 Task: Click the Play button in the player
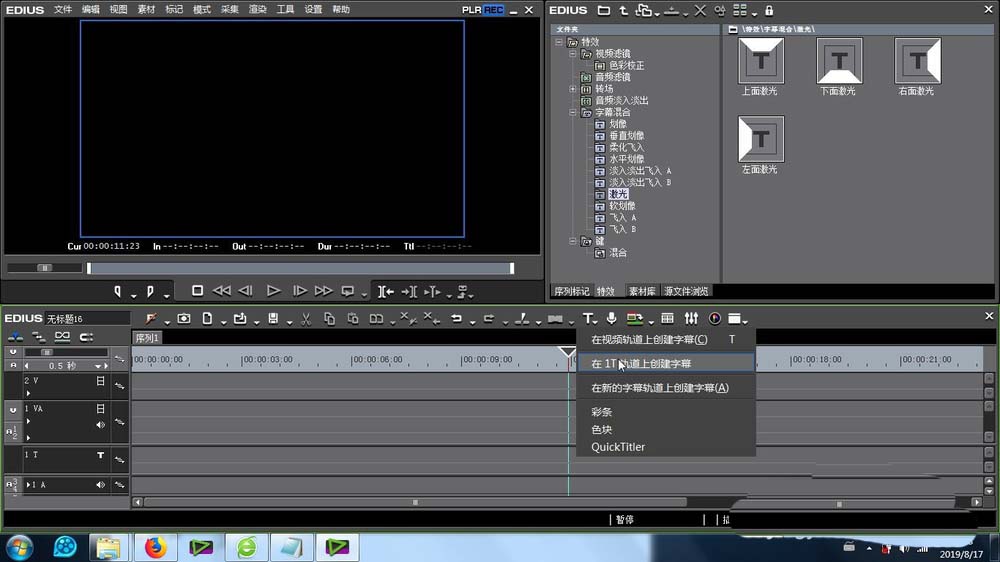click(x=273, y=291)
